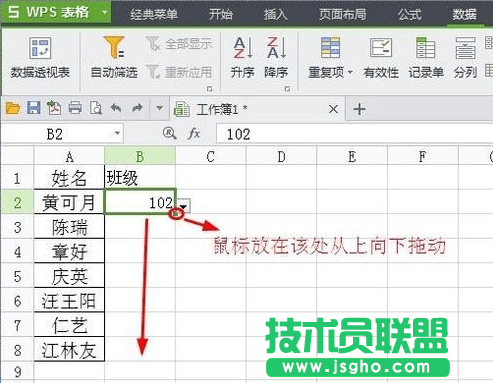Redo the last action

click(x=137, y=108)
